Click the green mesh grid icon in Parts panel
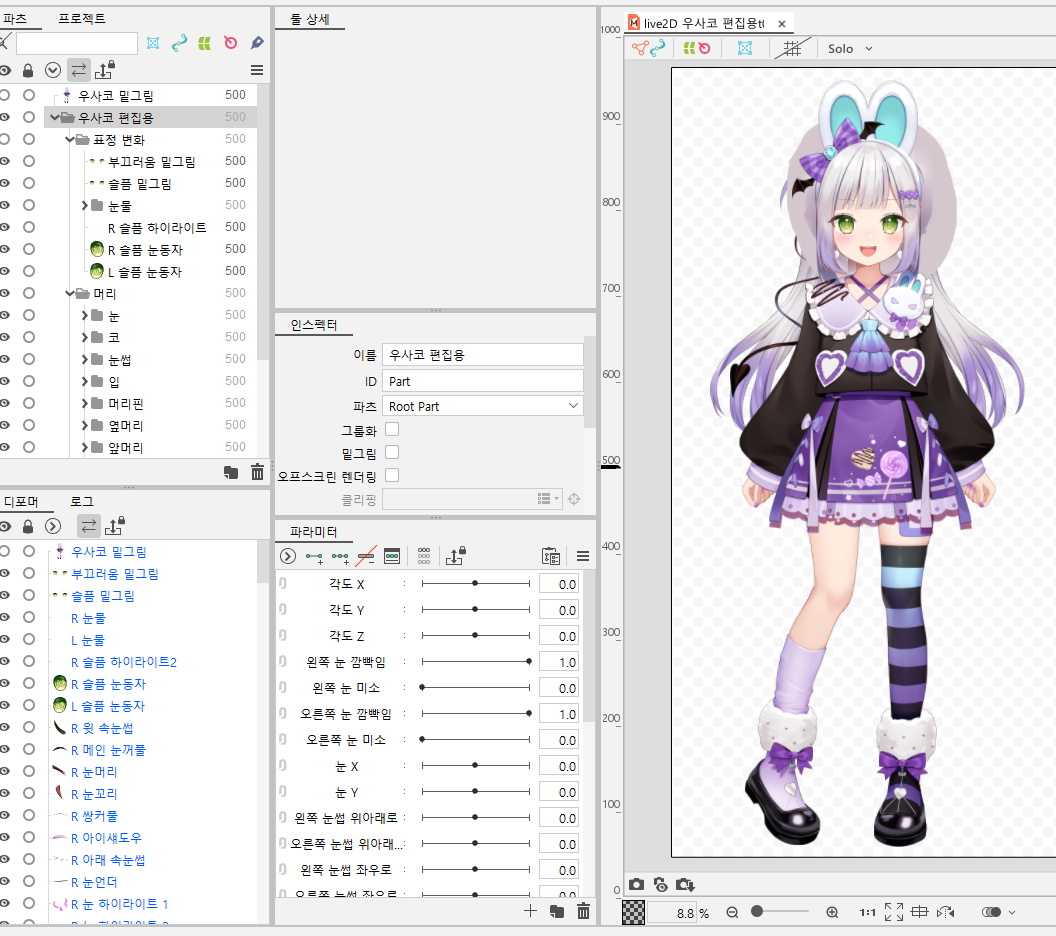This screenshot has width=1056, height=936. point(205,43)
